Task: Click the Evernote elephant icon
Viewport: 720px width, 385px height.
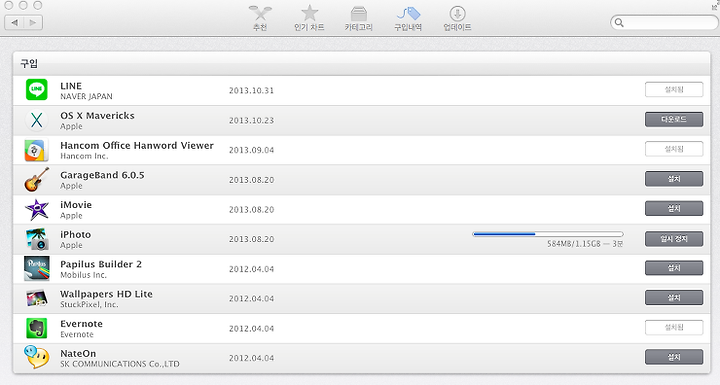Action: [37, 328]
